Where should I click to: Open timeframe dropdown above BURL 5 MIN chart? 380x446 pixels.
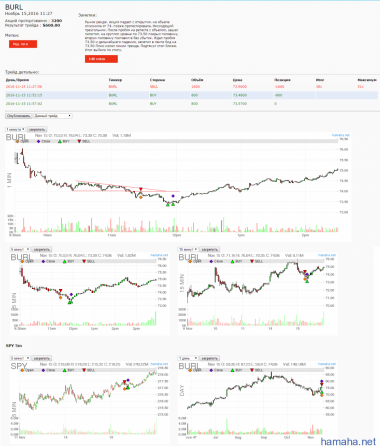pyautogui.click(x=20, y=249)
